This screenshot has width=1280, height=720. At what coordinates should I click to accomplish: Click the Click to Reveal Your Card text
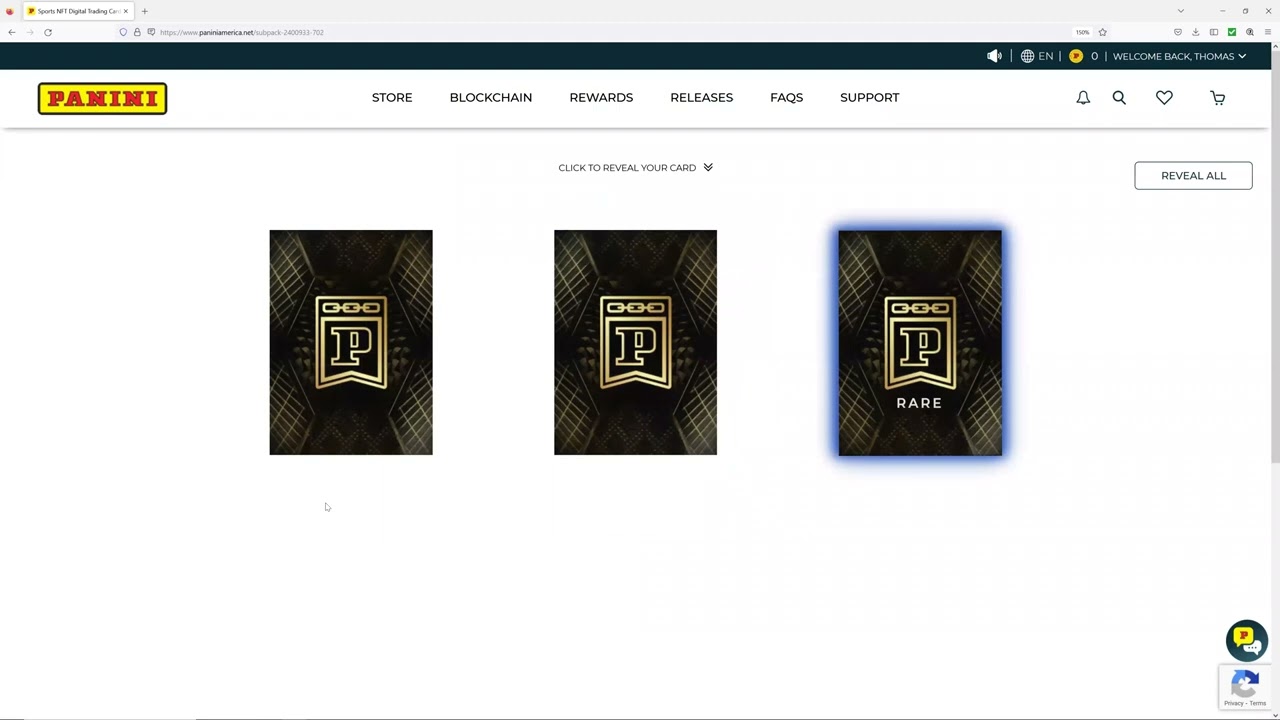(627, 167)
